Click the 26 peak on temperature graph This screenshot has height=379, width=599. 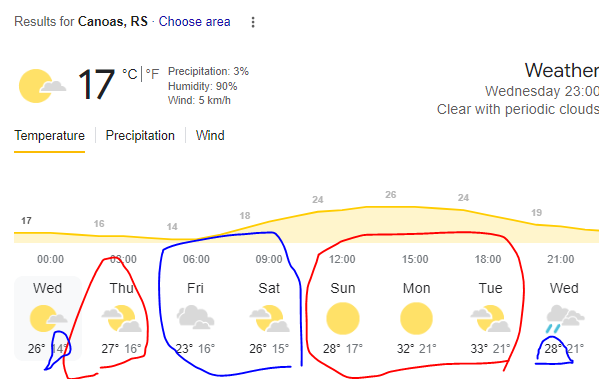(x=390, y=195)
